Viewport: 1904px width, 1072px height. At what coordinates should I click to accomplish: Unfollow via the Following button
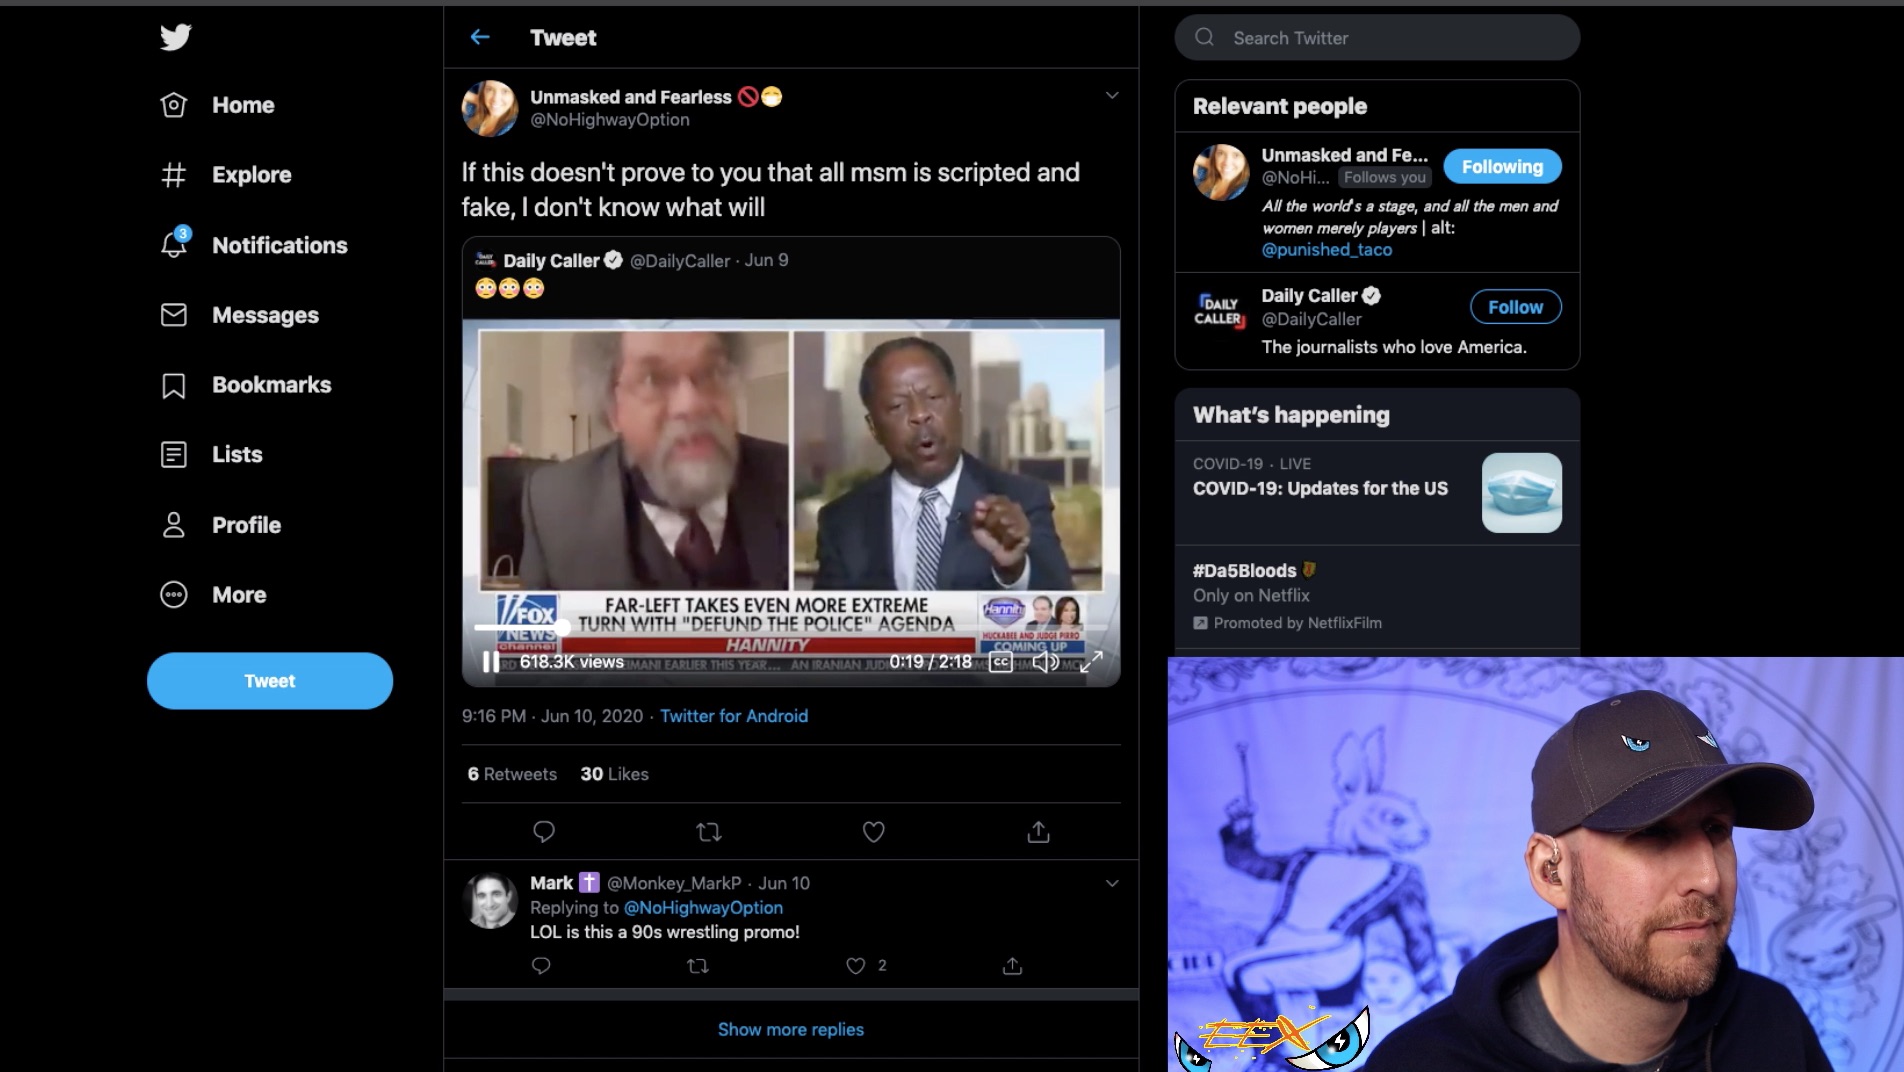point(1502,167)
